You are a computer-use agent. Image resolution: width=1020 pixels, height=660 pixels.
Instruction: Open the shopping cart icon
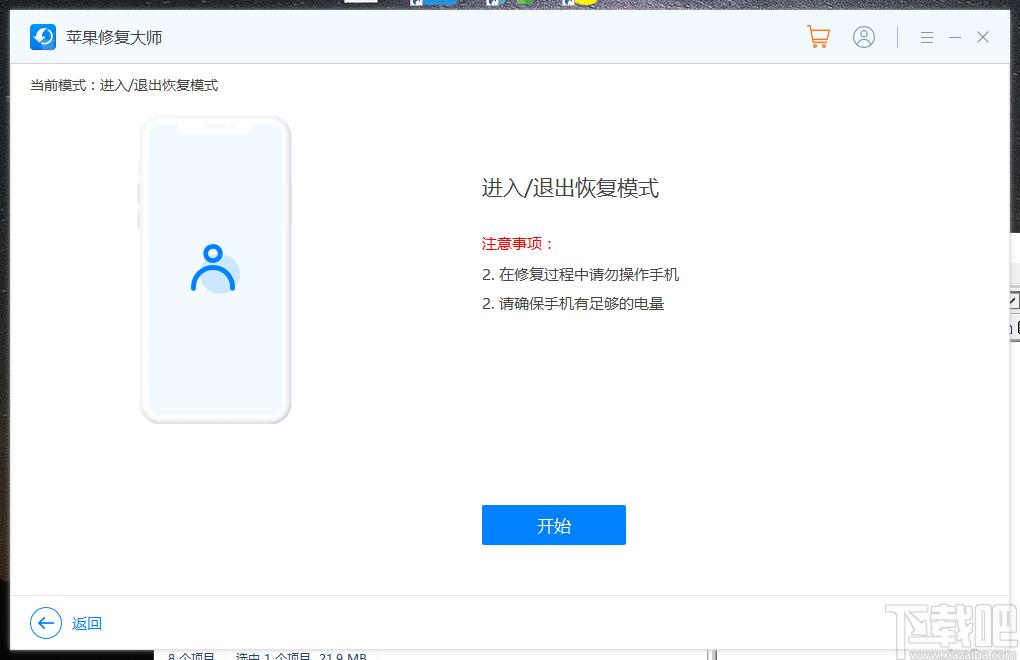(818, 36)
